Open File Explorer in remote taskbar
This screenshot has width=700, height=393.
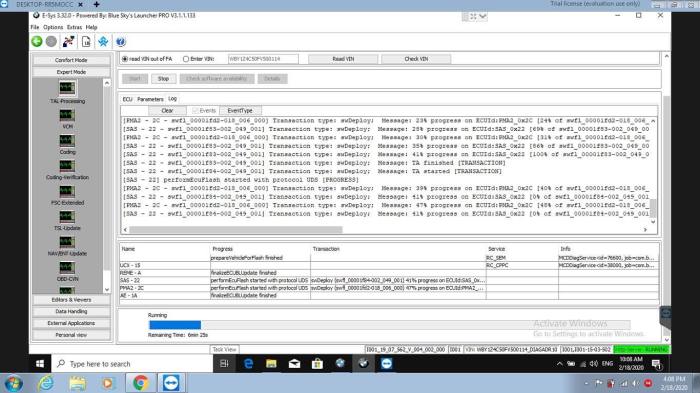click(x=271, y=364)
